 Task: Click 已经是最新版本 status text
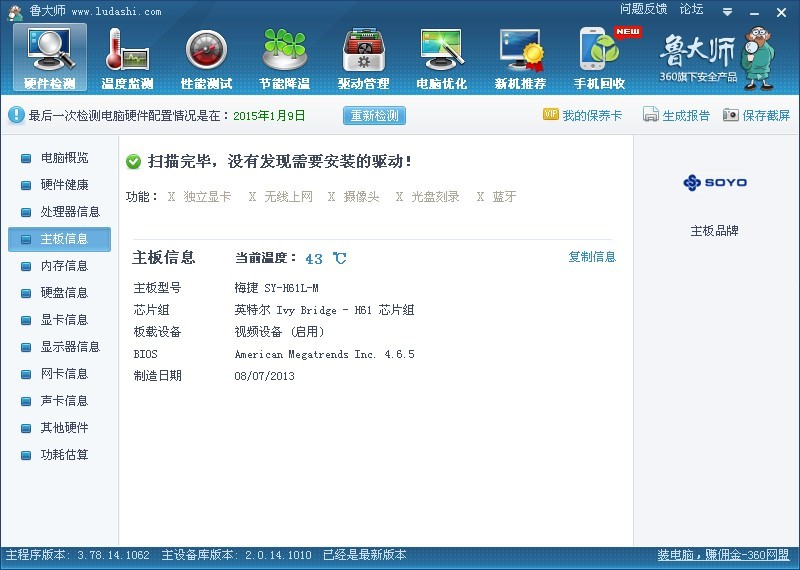click(x=365, y=555)
